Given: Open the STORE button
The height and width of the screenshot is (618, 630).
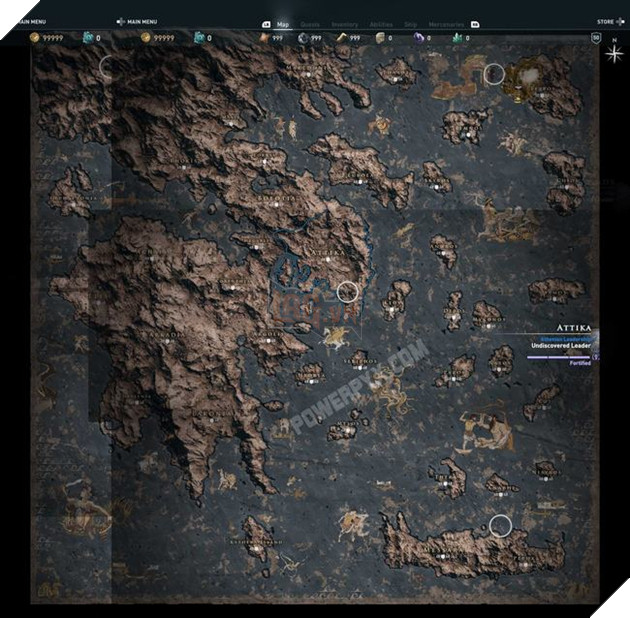Looking at the screenshot, I should tap(605, 22).
